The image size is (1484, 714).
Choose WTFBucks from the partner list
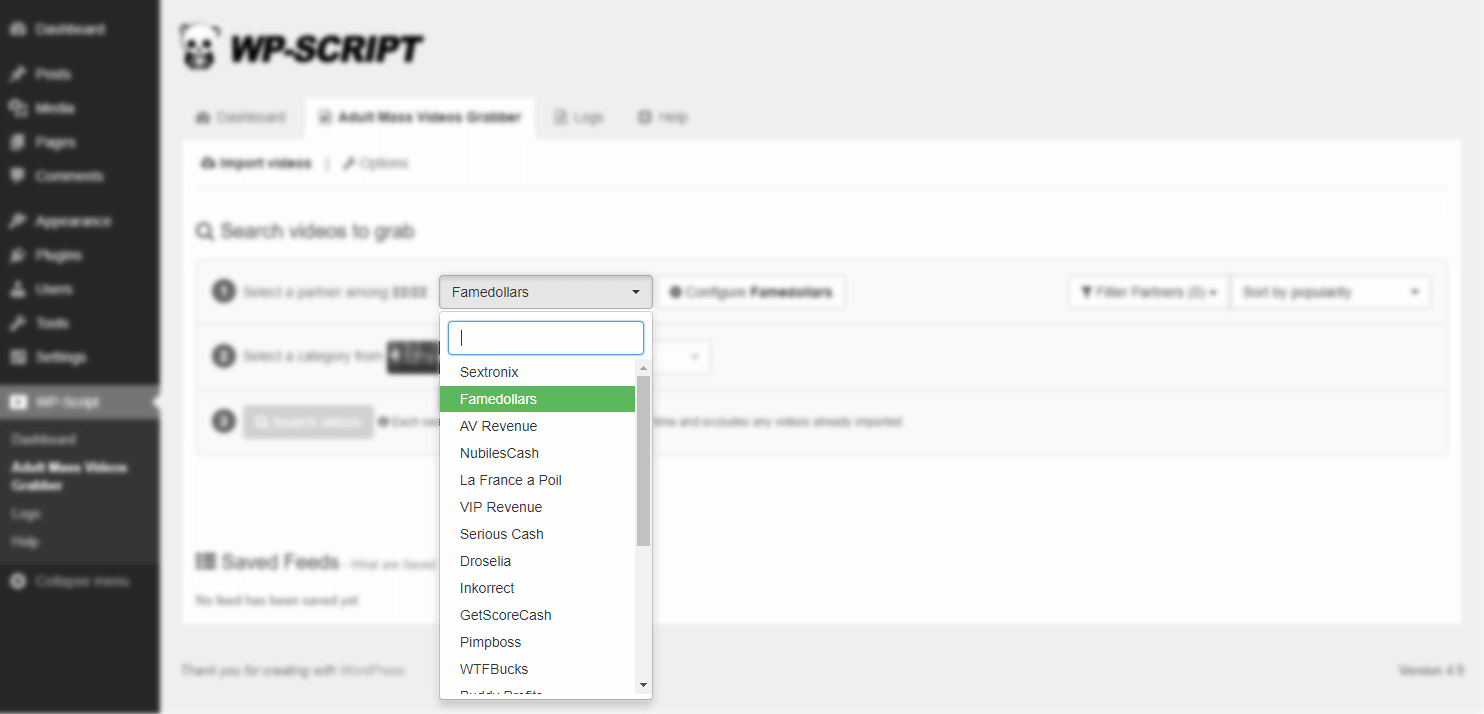(538, 669)
